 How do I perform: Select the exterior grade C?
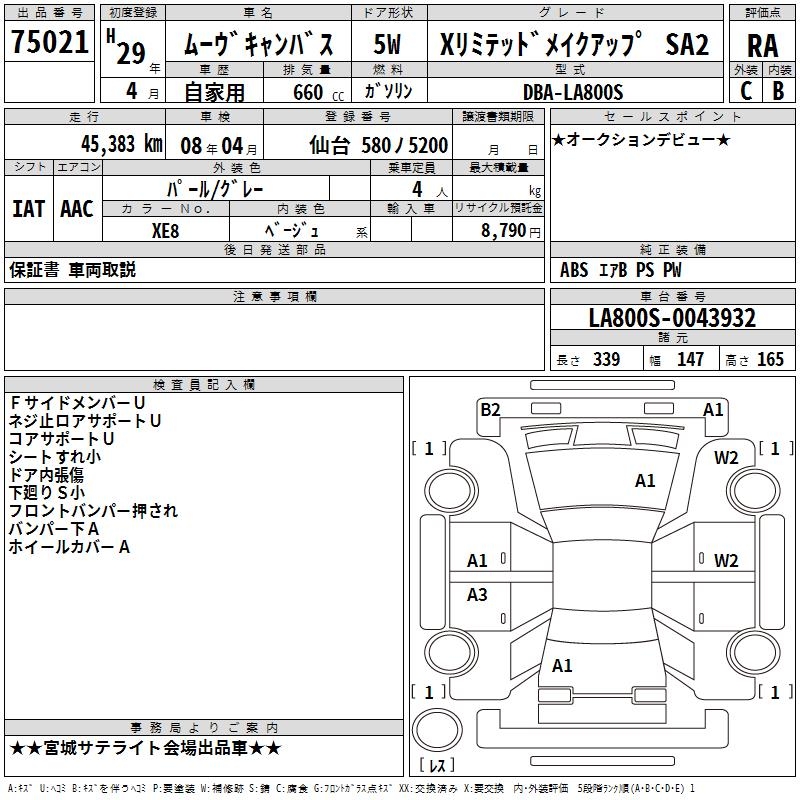coord(746,91)
